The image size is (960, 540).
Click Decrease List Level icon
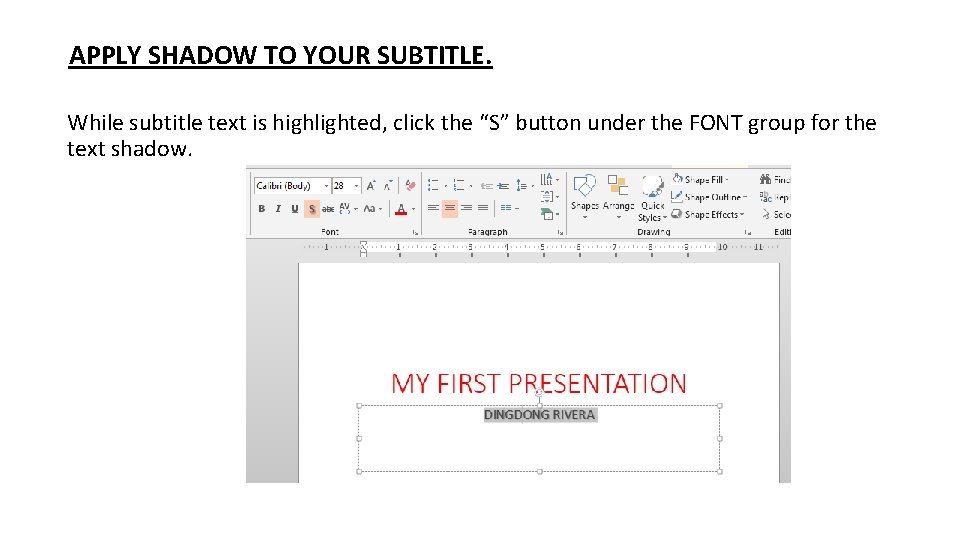(487, 186)
